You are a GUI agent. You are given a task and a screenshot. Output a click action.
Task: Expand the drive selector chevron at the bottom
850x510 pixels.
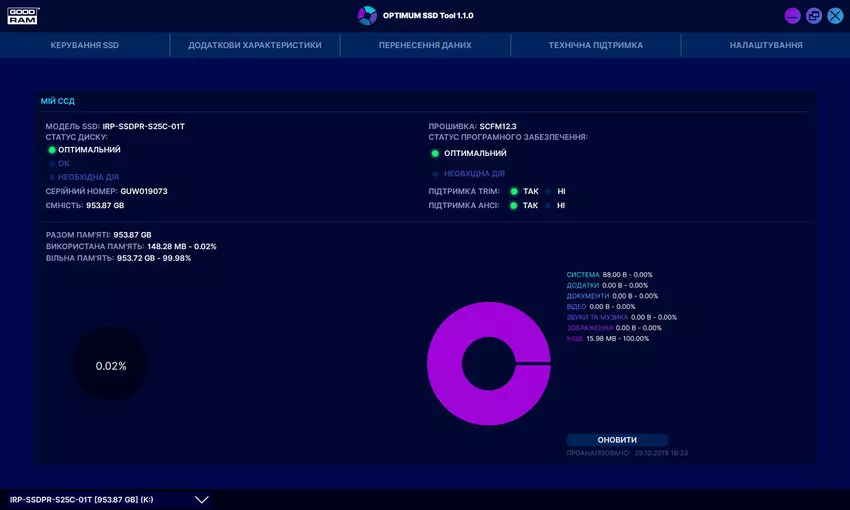pos(201,499)
